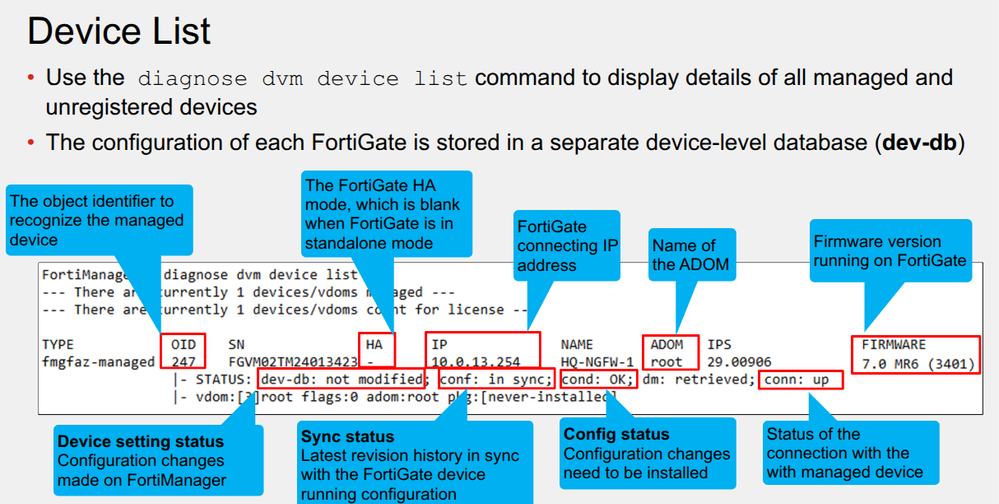Select the "SN" column header
The width and height of the screenshot is (999, 504).
click(x=236, y=345)
